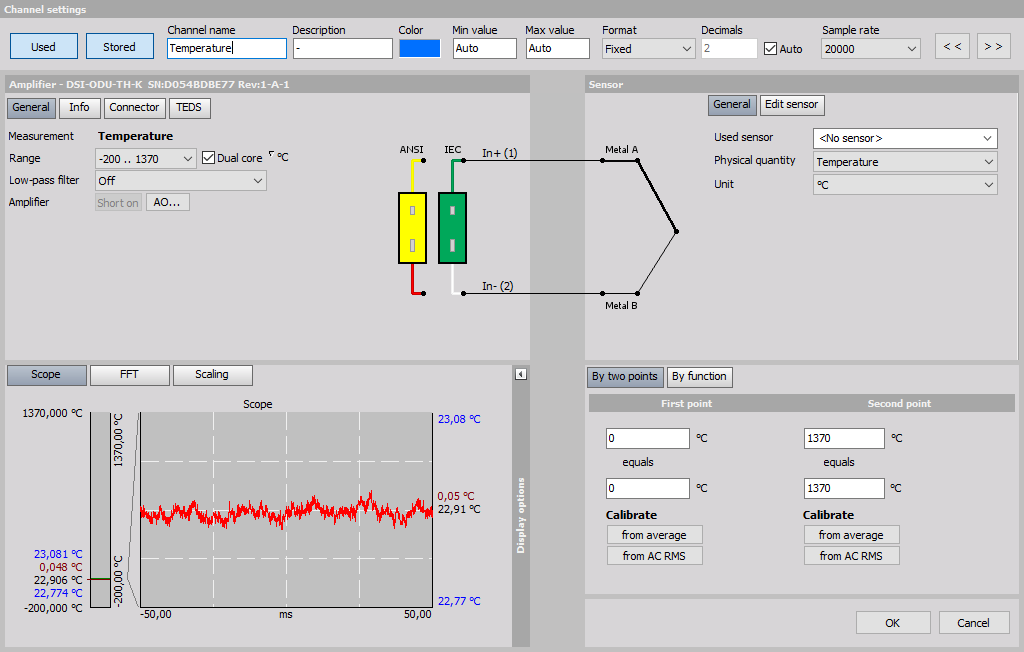This screenshot has width=1024, height=652.
Task: Switch to the amplifier Info tab
Action: coord(79,108)
